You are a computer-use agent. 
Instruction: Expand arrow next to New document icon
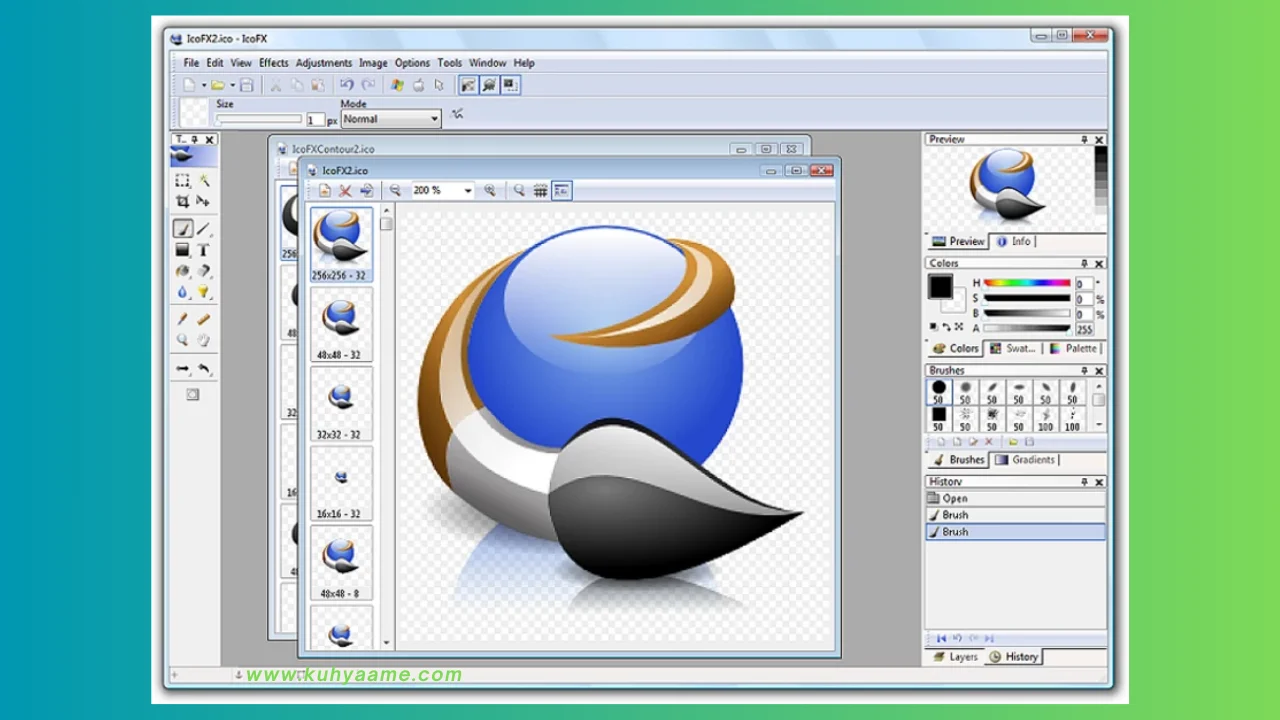coord(203,85)
